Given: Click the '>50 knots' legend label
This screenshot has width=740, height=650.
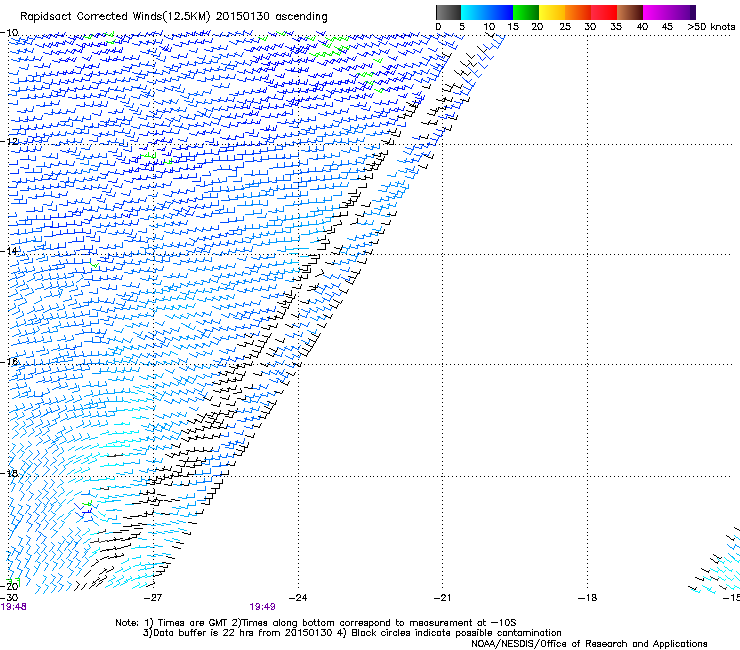Looking at the screenshot, I should pos(711,27).
